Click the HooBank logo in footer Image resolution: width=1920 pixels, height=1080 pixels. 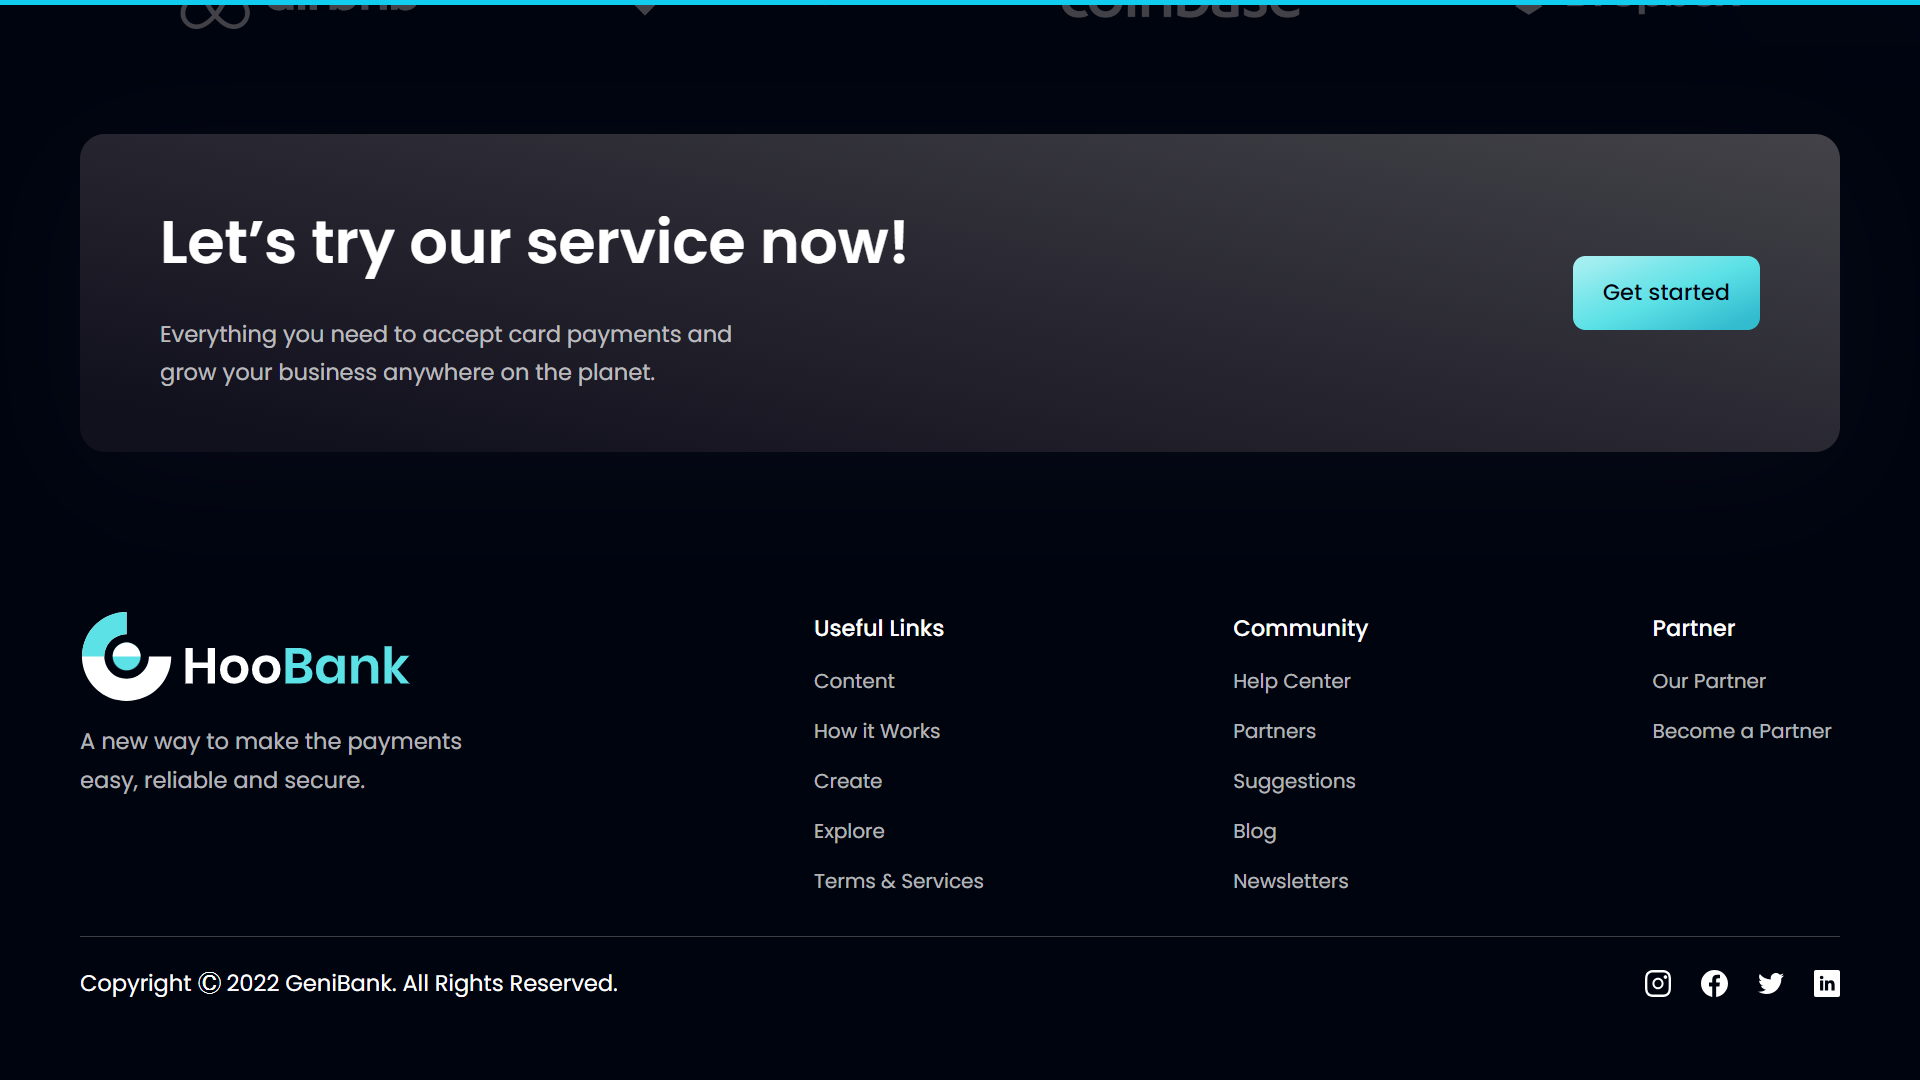(x=245, y=657)
